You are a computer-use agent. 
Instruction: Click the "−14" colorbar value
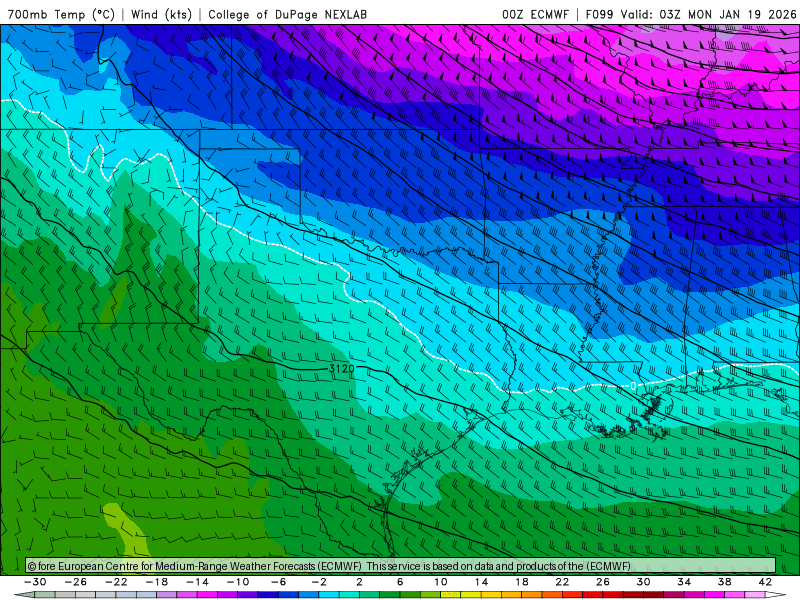(x=197, y=582)
